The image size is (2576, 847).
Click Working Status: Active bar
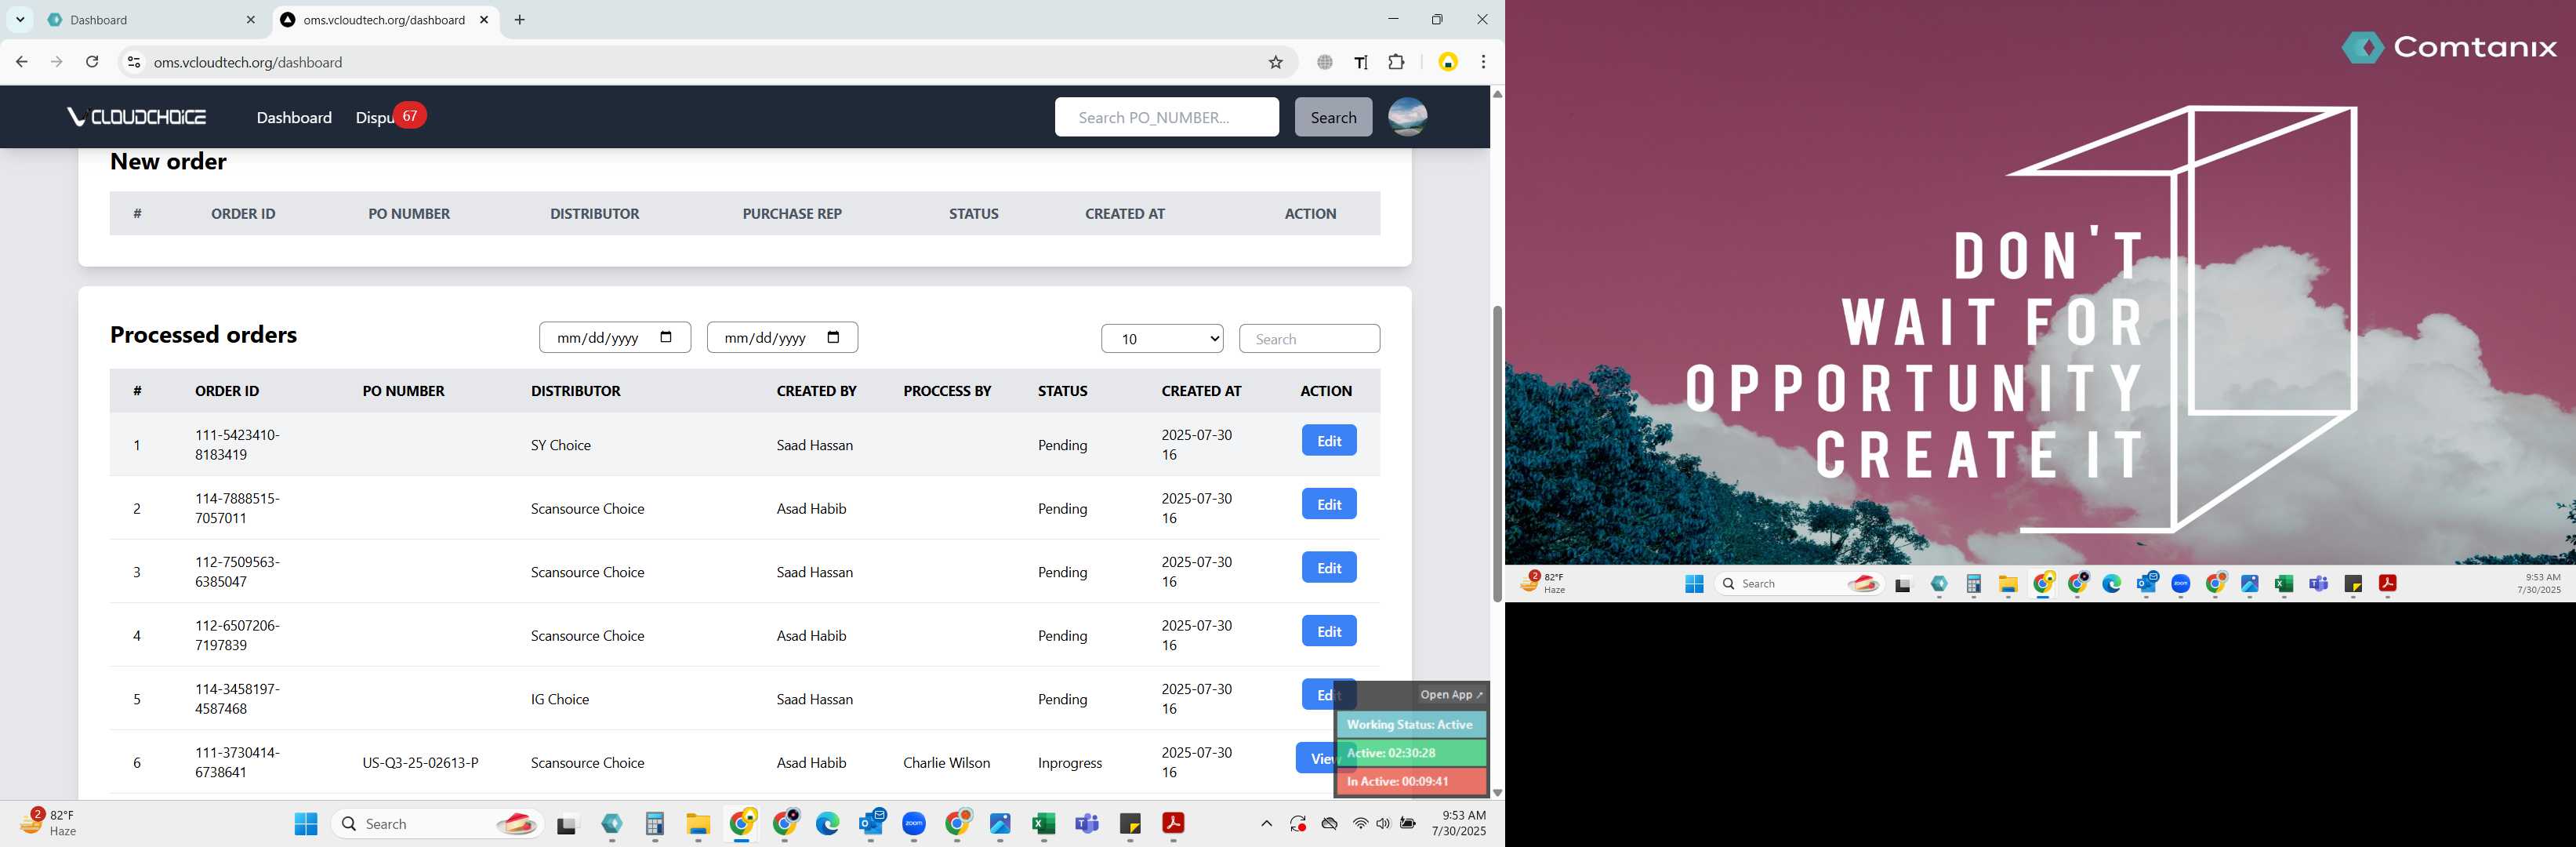point(1411,725)
